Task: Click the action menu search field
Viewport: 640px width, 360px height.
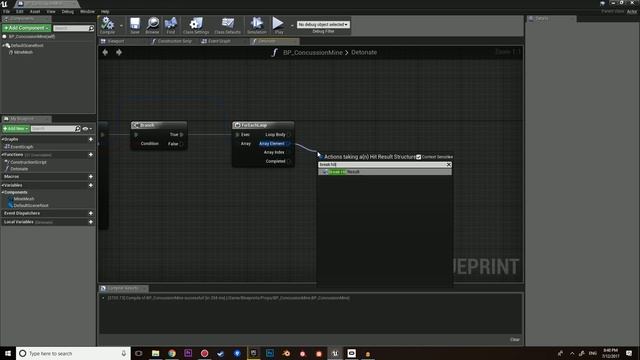Action: [382, 164]
